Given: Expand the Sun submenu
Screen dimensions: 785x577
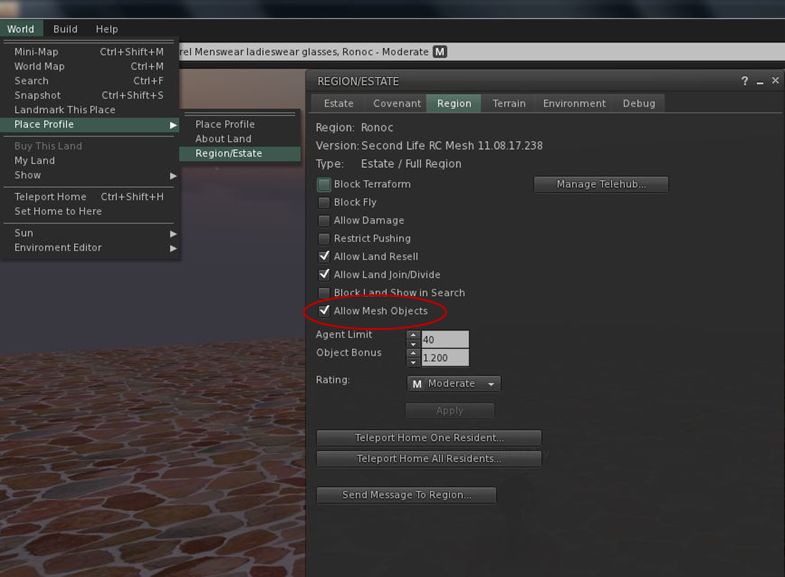Looking at the screenshot, I should click(90, 233).
